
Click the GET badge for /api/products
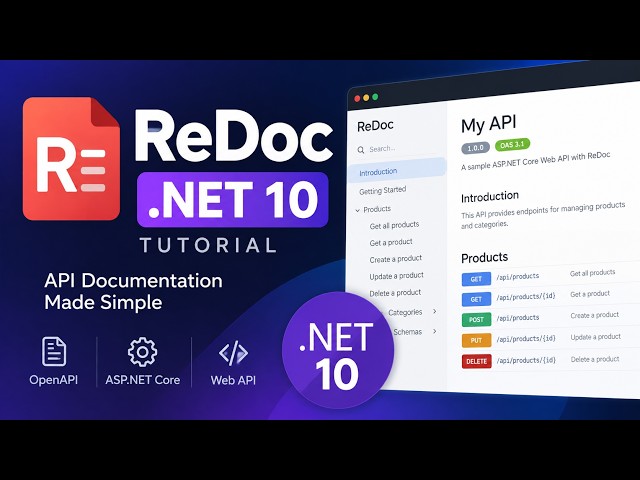tap(476, 279)
